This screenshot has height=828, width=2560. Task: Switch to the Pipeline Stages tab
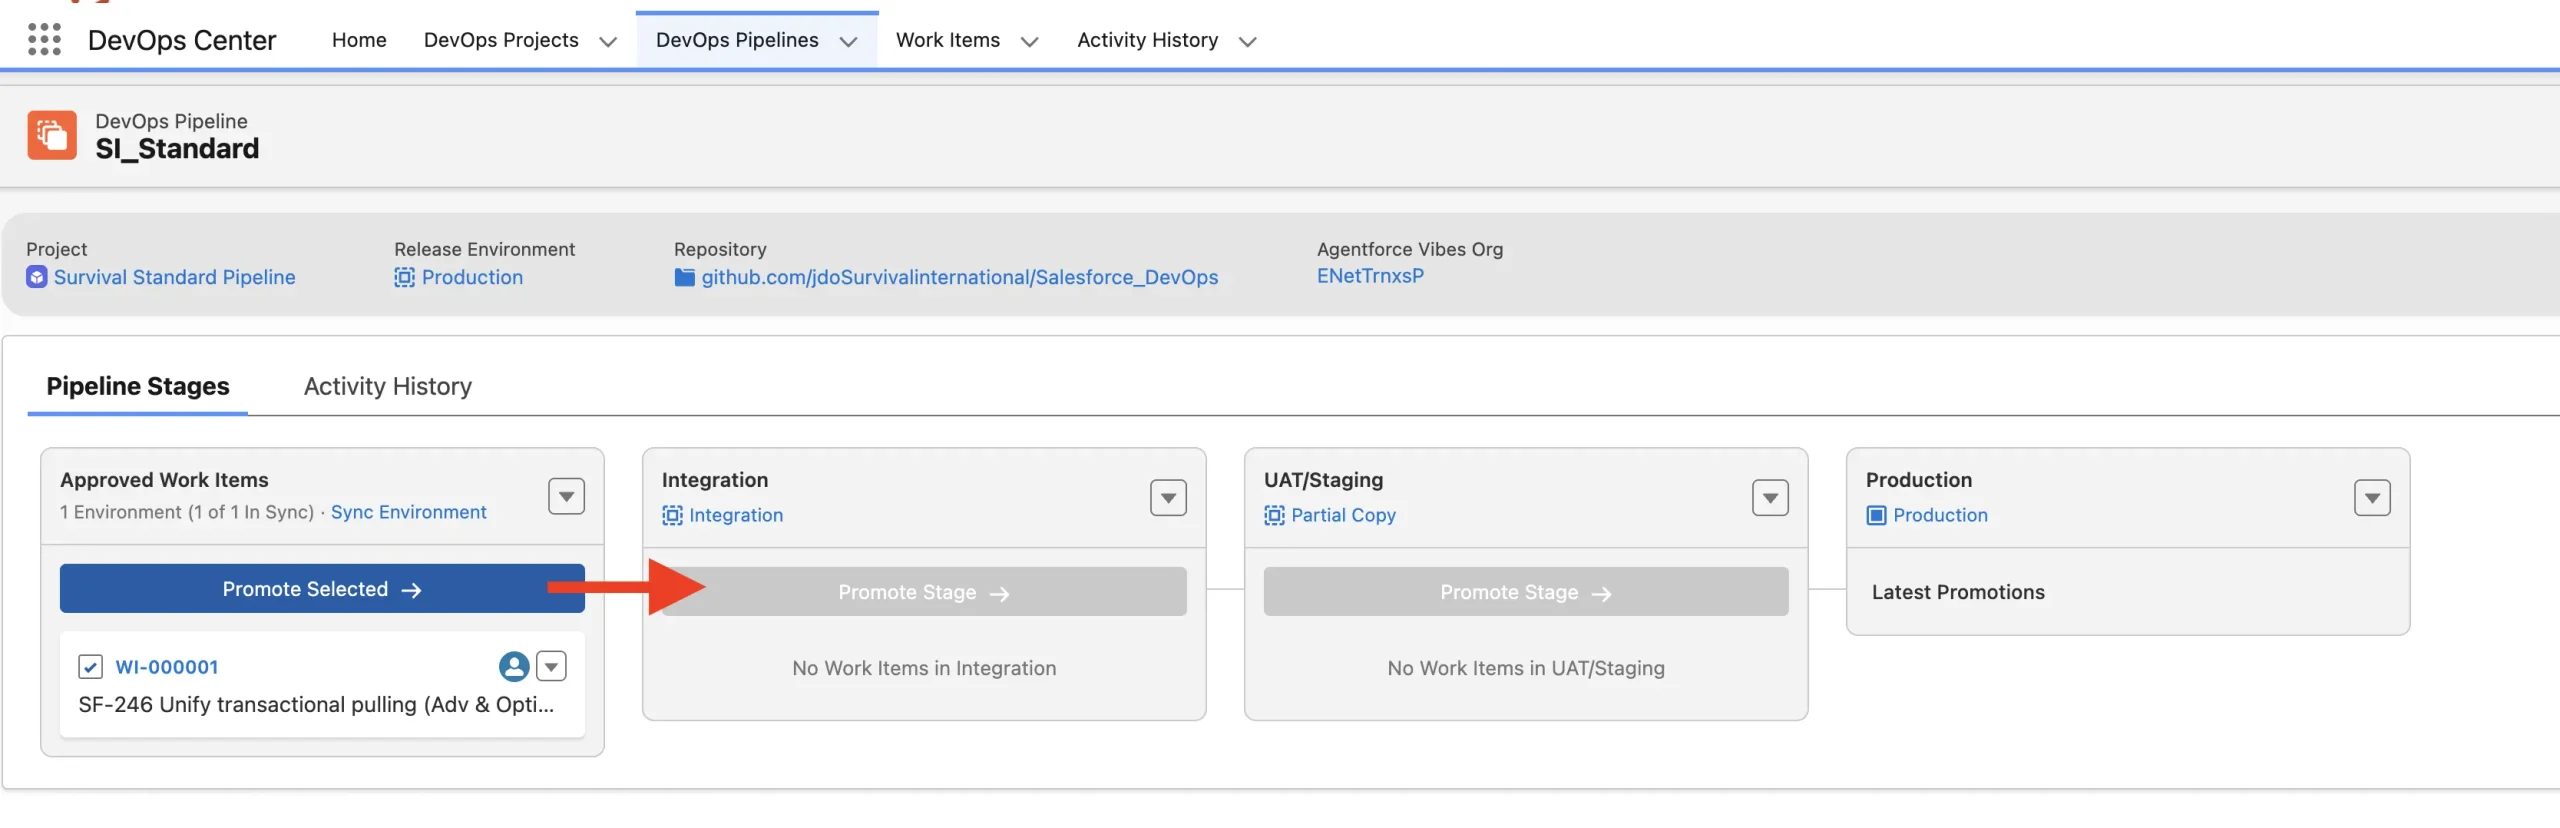[x=138, y=386]
